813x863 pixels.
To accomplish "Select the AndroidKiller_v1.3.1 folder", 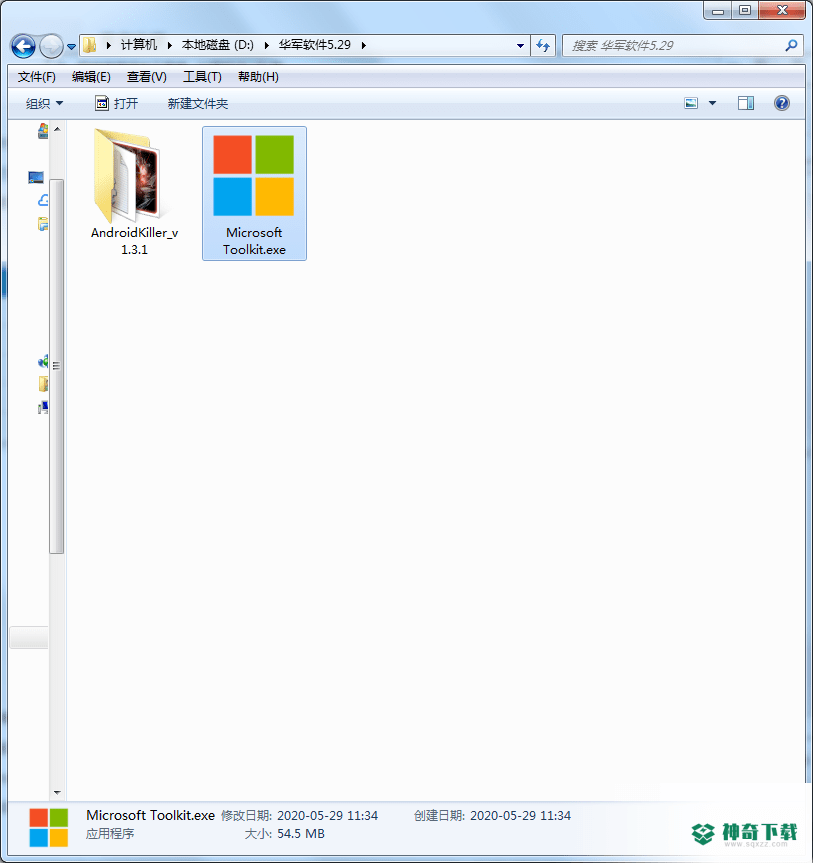I will 134,192.
